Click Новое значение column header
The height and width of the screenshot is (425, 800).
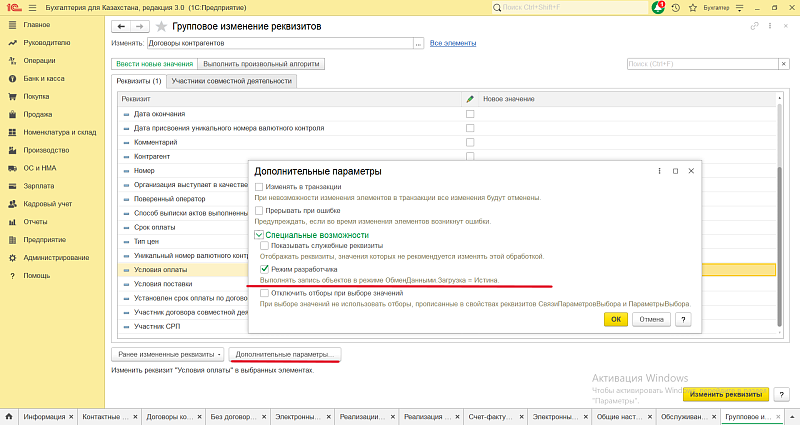pyautogui.click(x=627, y=99)
